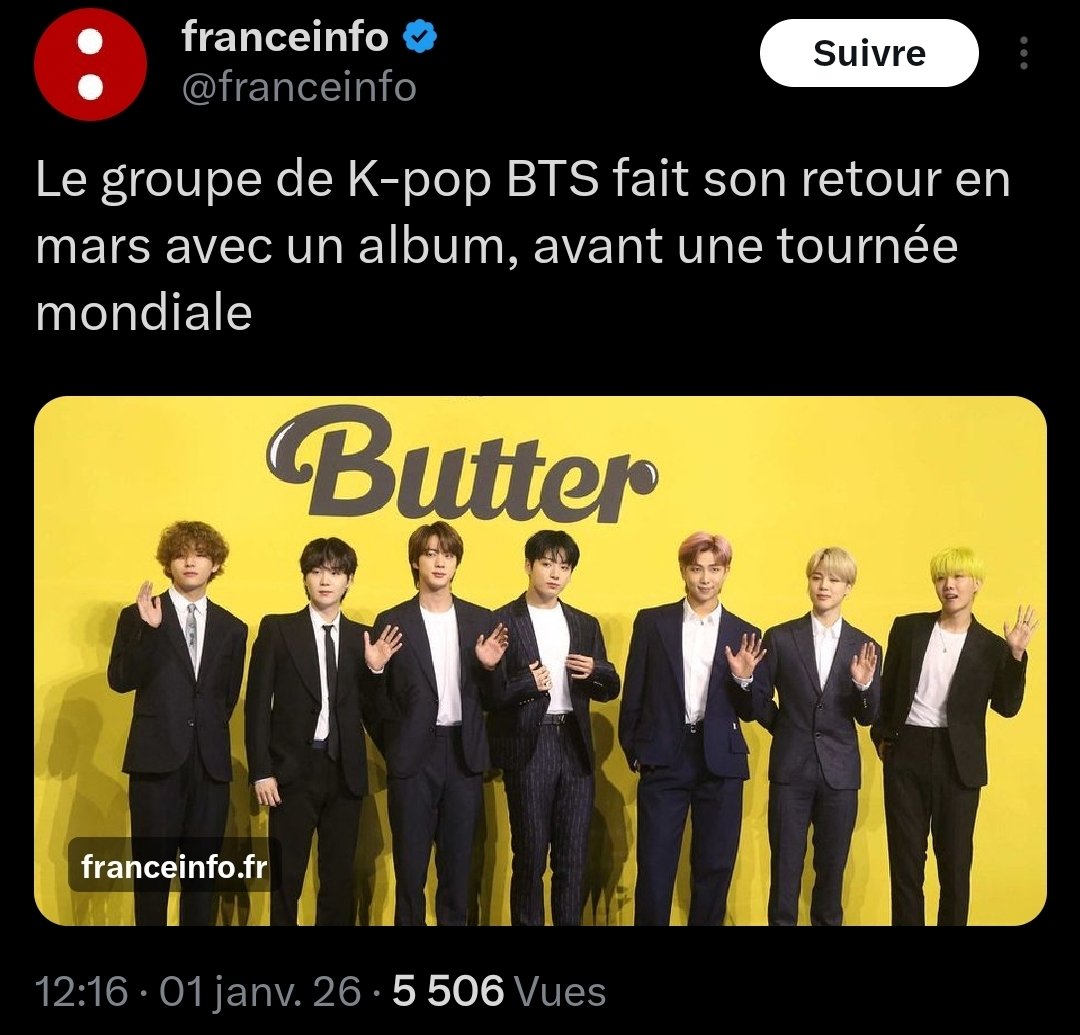
Task: Click the franceinfo.fr domain label on card
Action: (174, 866)
